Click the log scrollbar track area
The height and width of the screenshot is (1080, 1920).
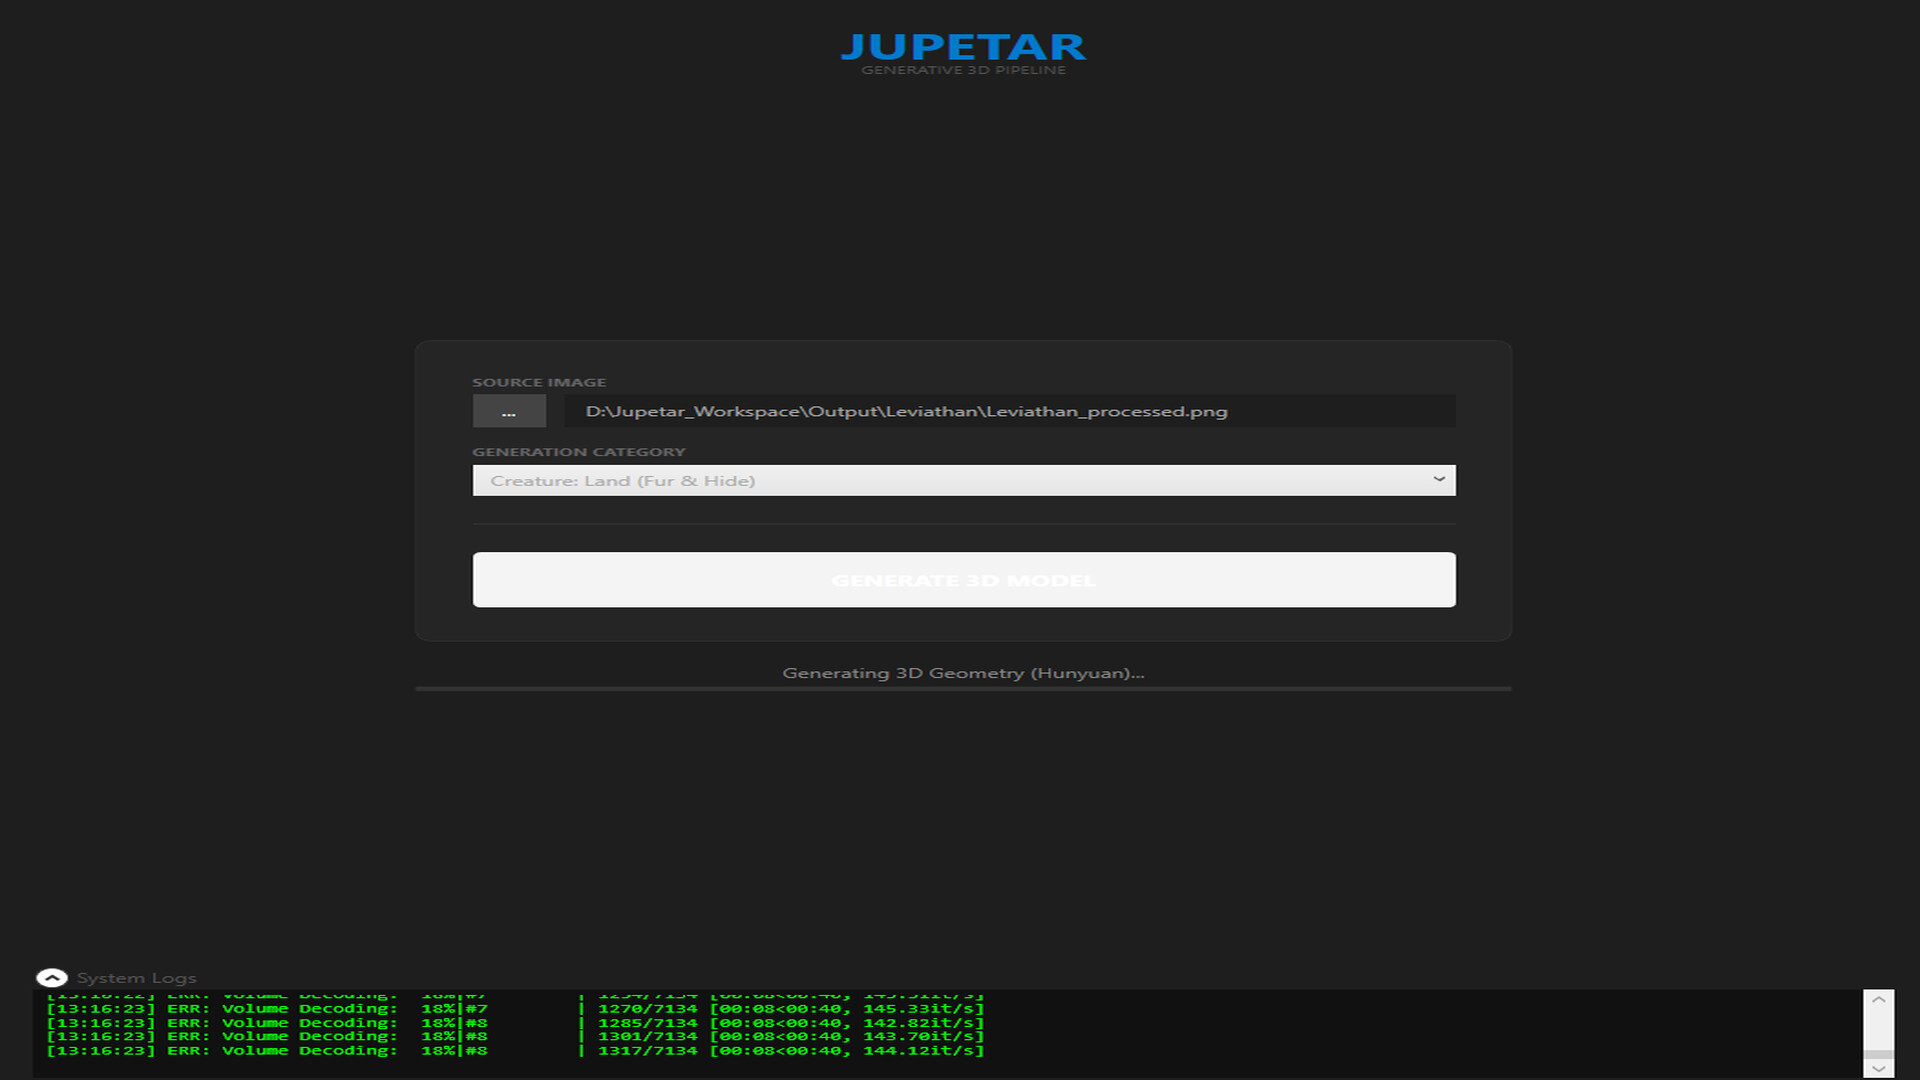(1878, 1028)
